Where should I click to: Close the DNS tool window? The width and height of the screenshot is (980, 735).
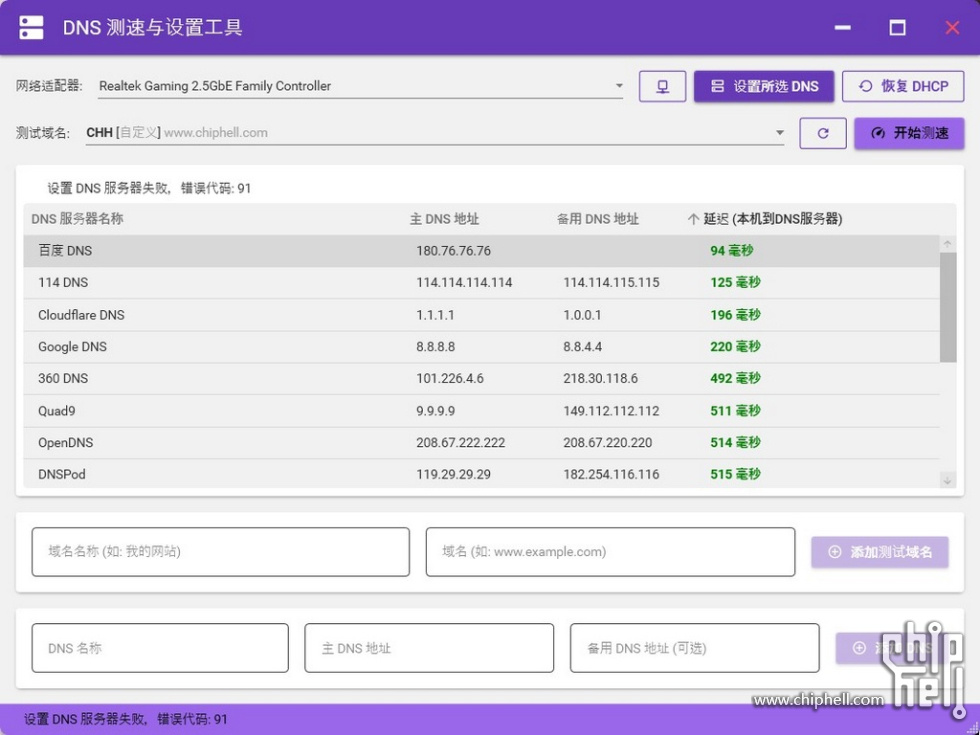tap(952, 28)
